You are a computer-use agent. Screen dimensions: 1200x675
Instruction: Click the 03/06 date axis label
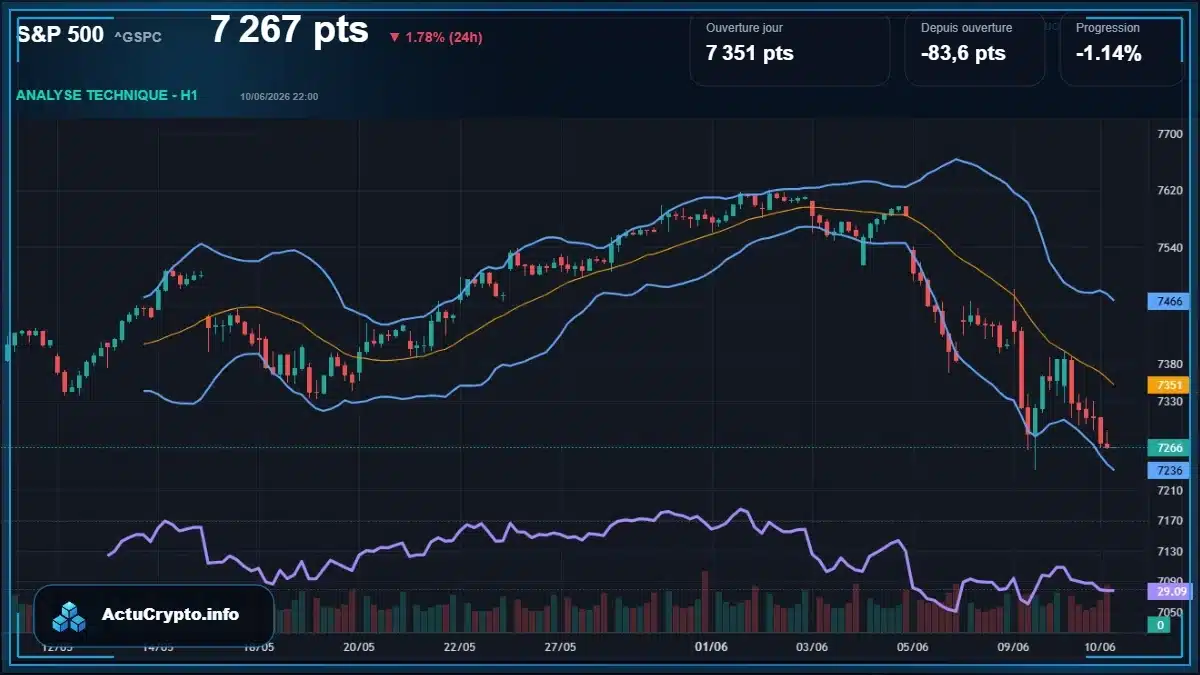pos(811,647)
